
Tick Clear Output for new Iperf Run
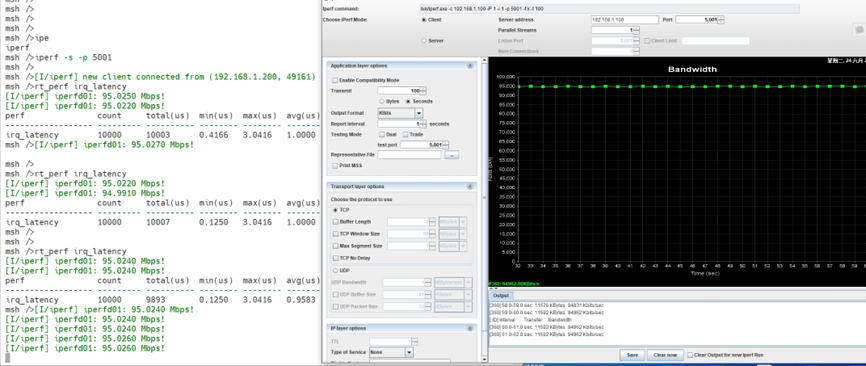[x=690, y=355]
